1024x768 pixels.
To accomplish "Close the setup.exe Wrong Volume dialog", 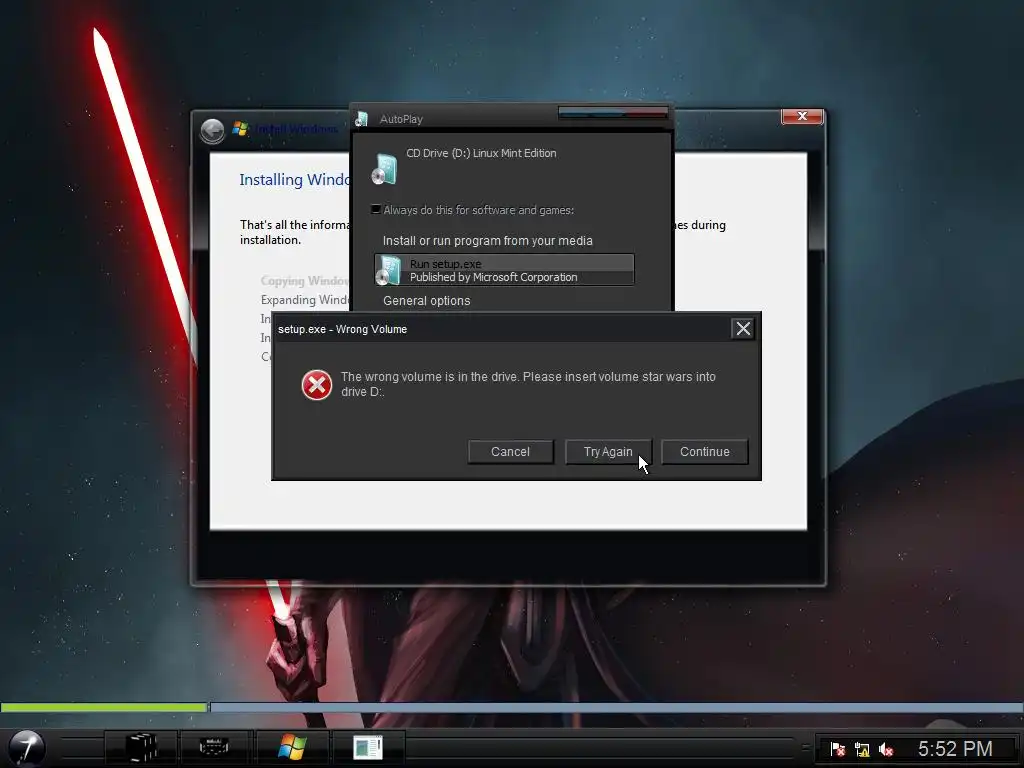I will (x=743, y=328).
